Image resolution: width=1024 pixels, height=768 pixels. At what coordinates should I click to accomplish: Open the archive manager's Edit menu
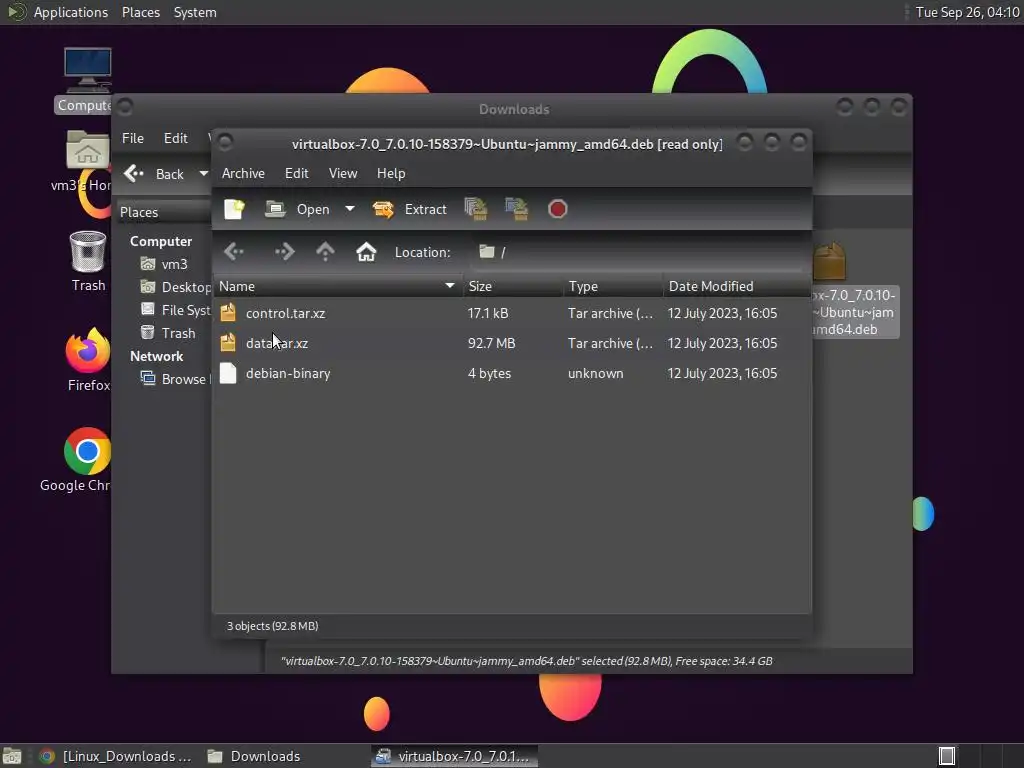point(296,173)
